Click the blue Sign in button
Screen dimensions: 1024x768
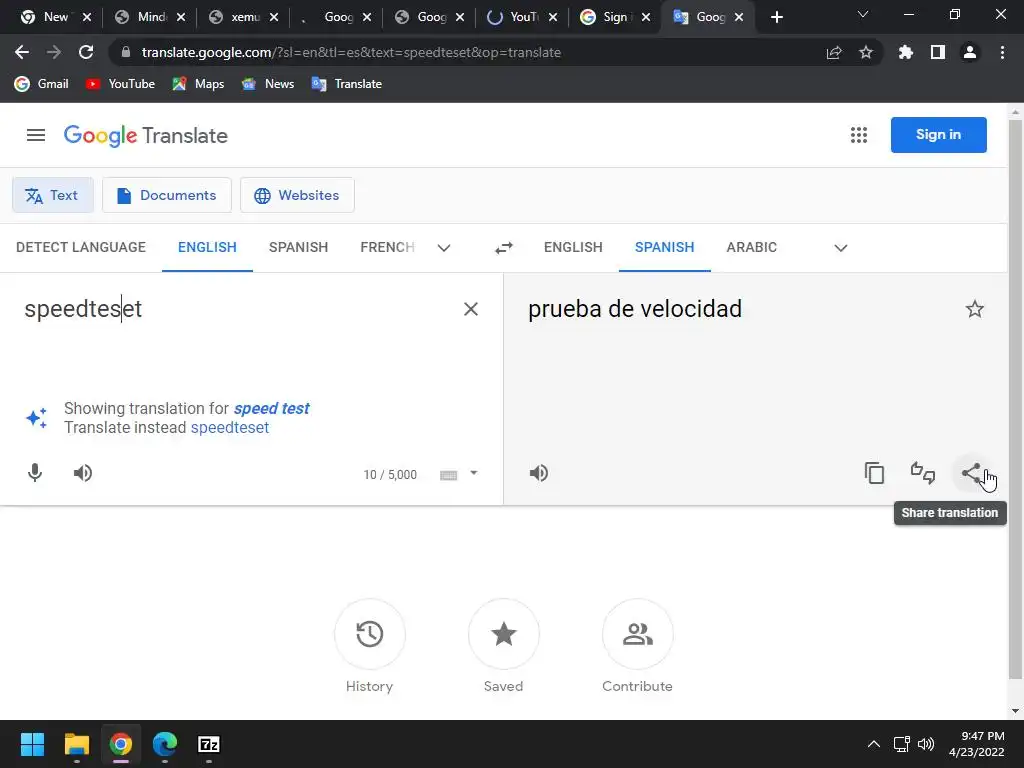tap(938, 135)
